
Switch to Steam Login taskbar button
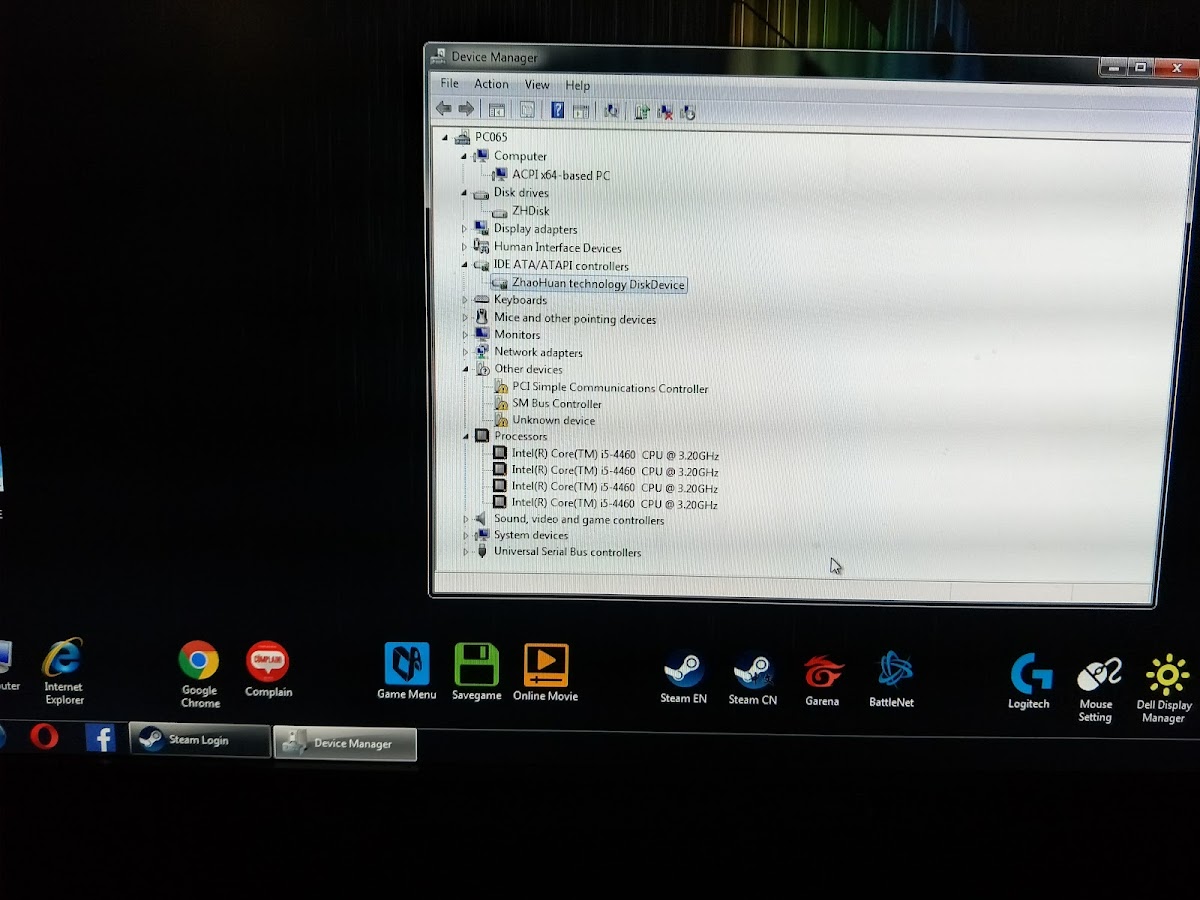(200, 741)
